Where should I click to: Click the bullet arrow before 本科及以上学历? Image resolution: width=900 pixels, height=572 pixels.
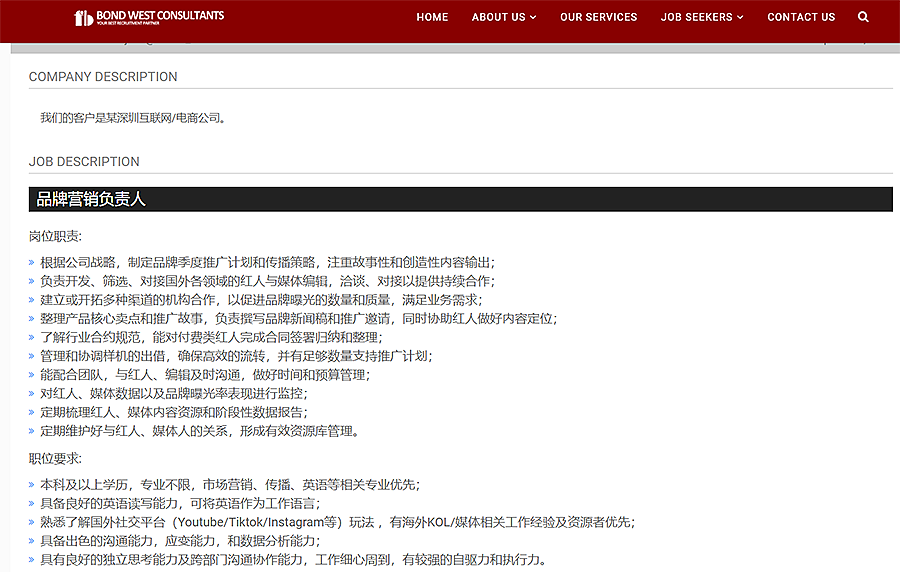click(32, 485)
